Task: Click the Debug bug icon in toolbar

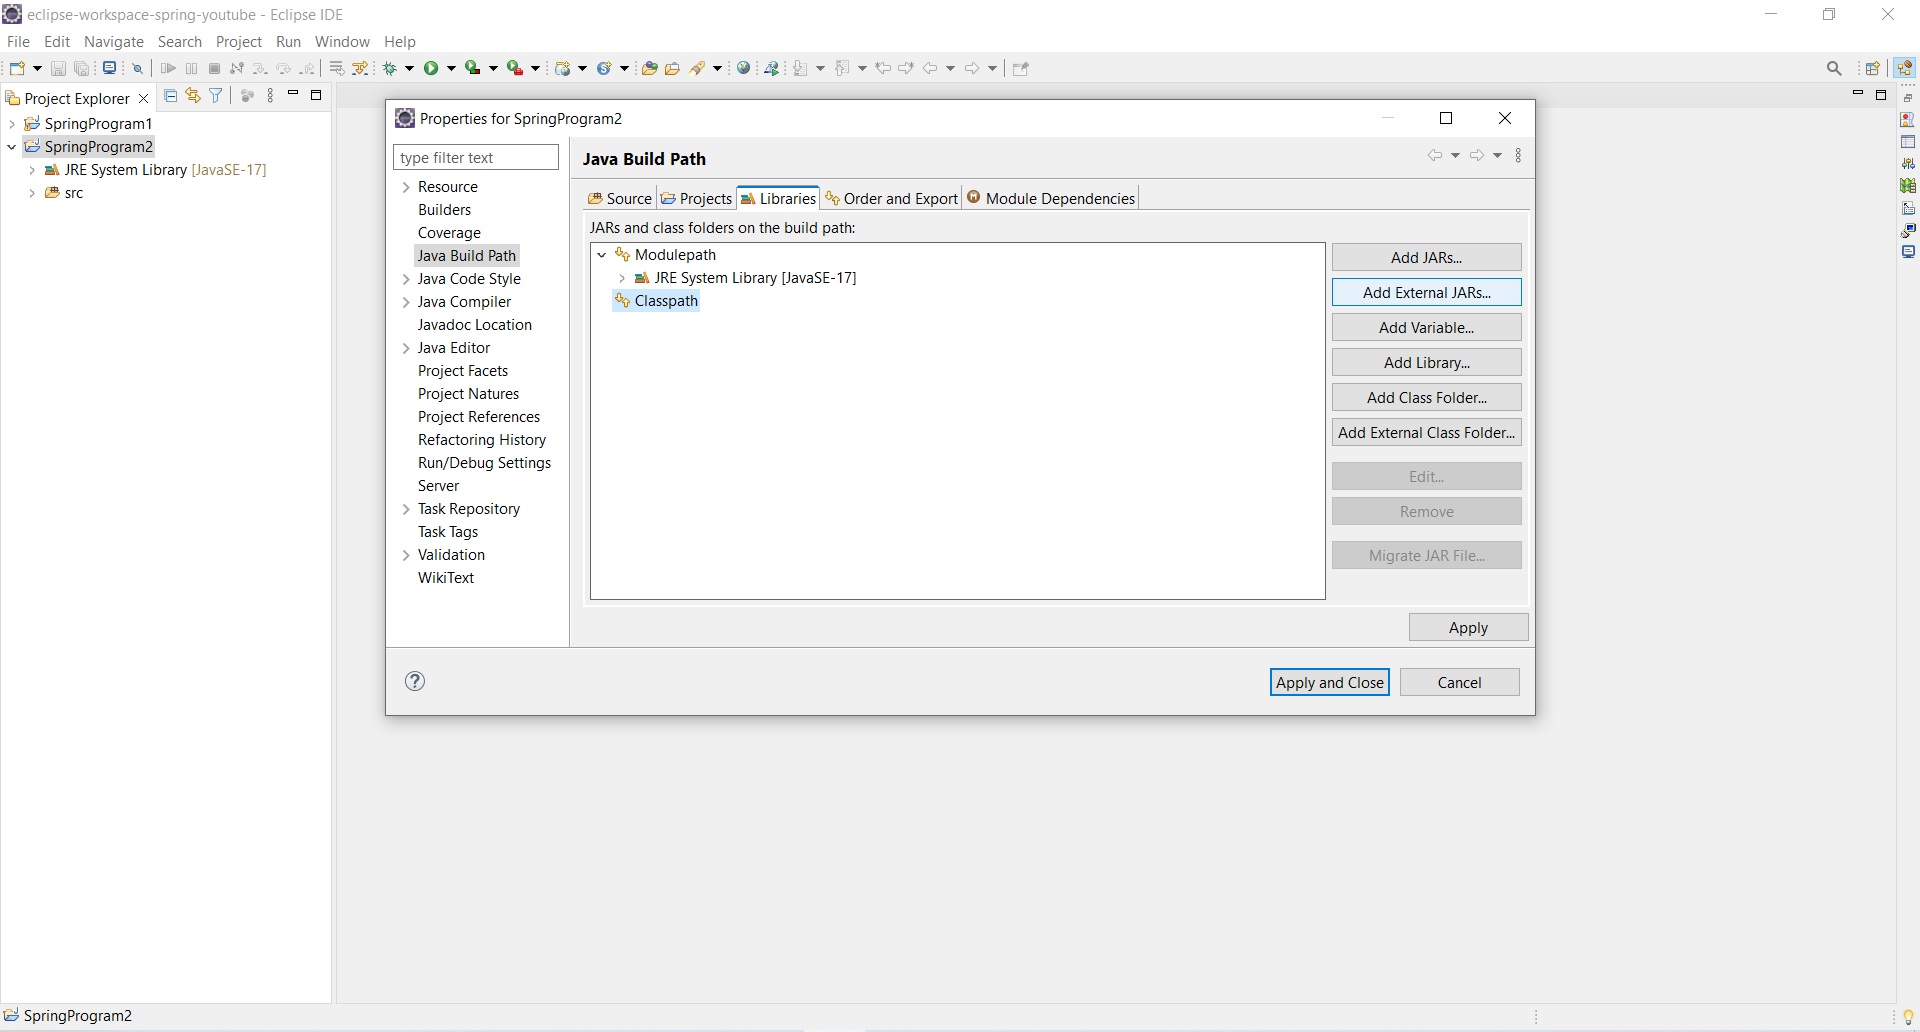Action: point(391,68)
